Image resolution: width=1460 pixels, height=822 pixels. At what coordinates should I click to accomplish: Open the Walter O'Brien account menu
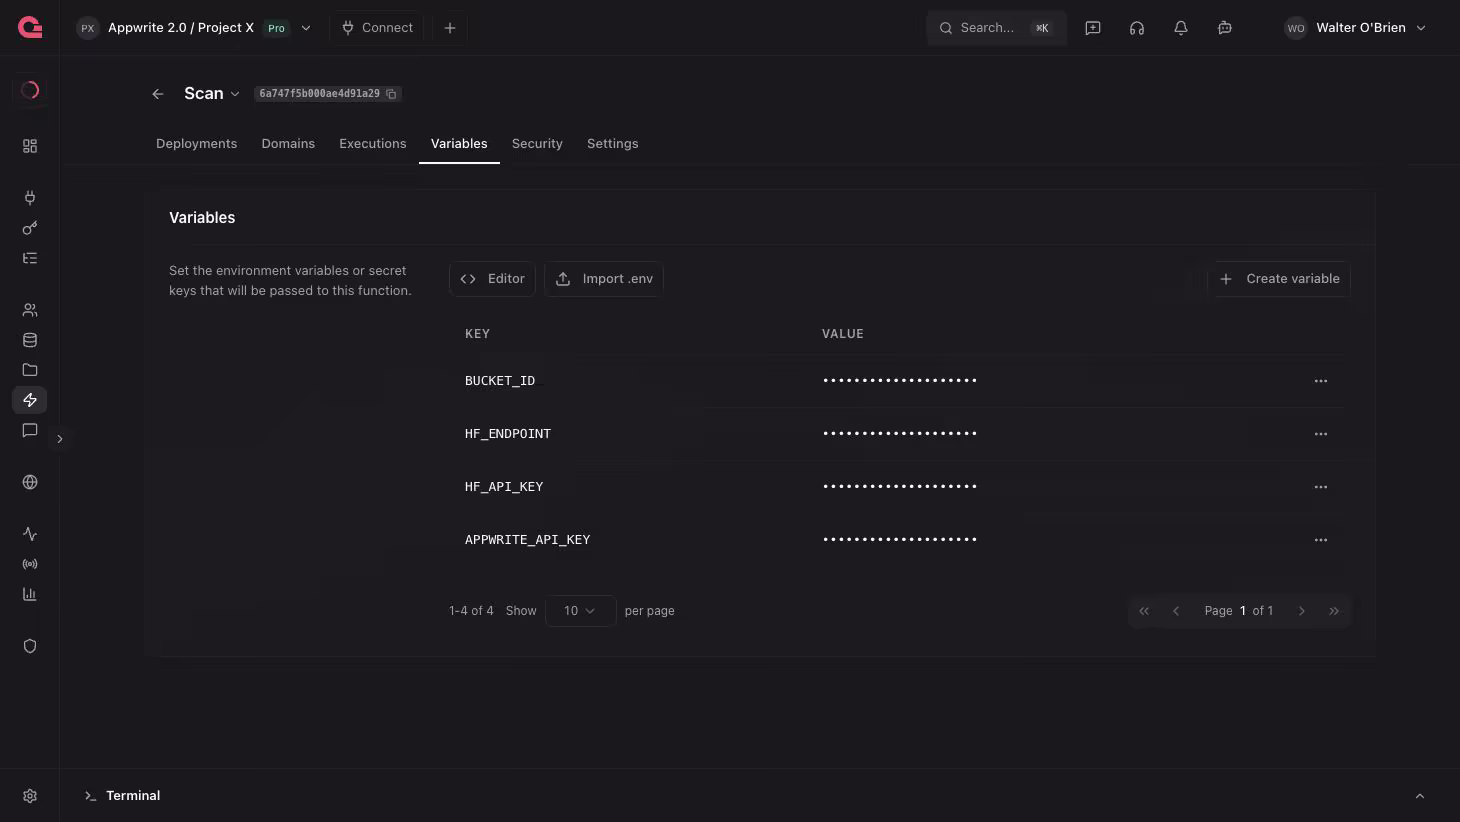1355,28
